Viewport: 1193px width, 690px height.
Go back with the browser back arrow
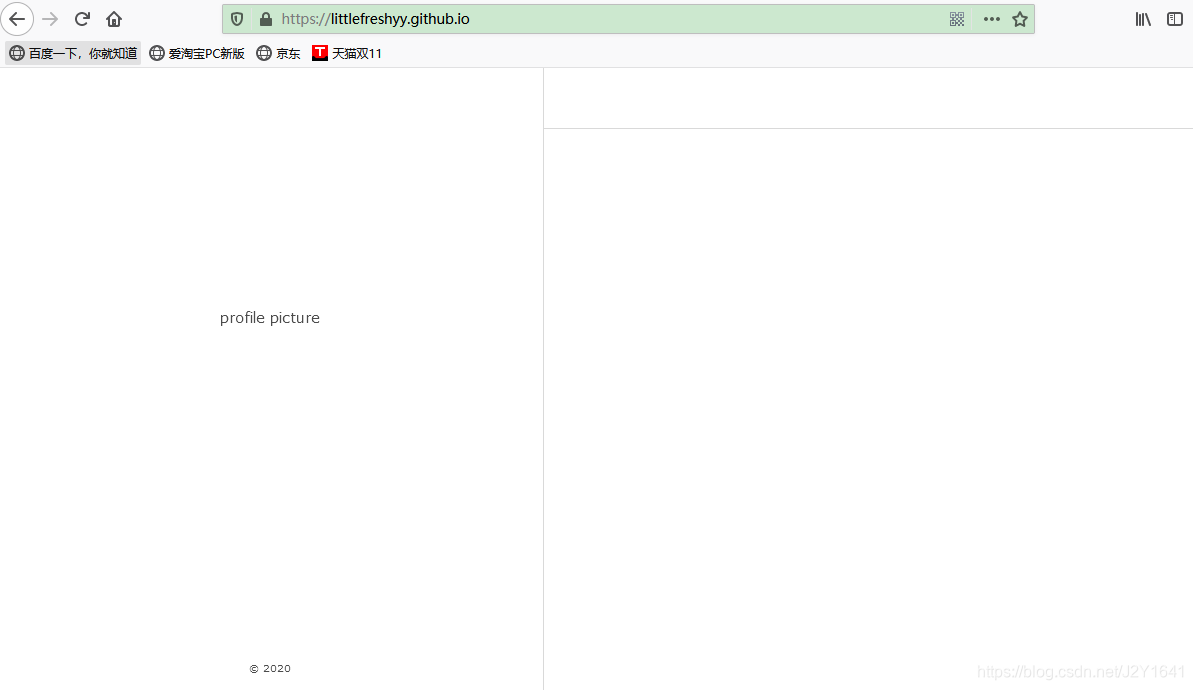17,19
